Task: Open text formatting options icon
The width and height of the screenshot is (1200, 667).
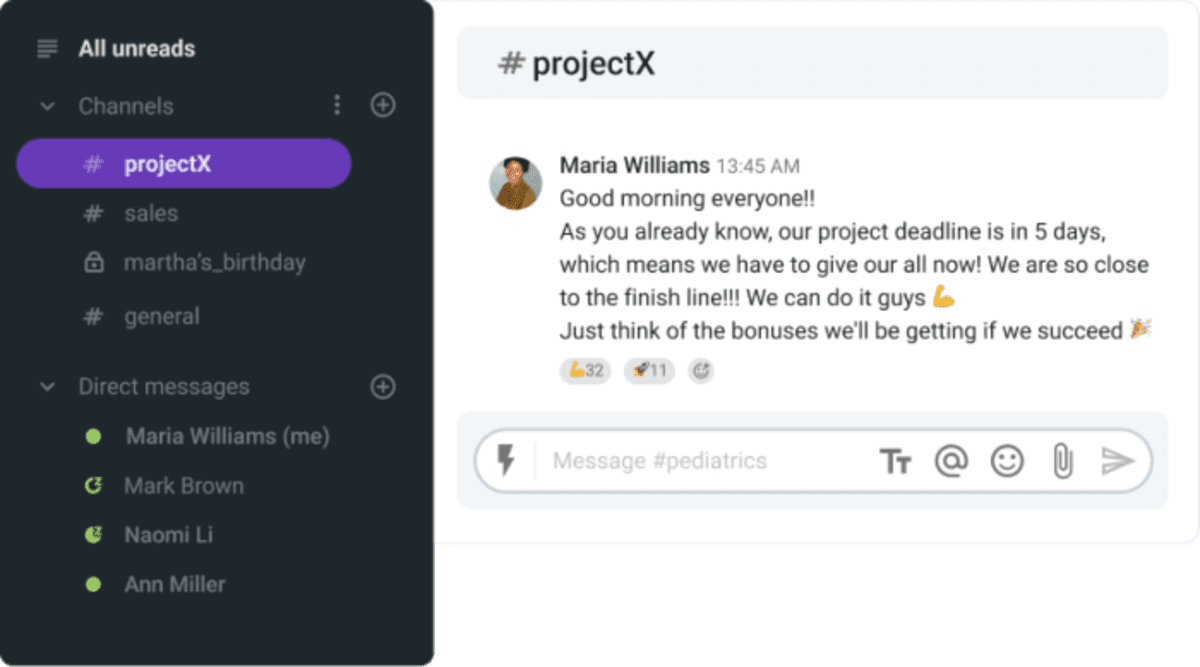Action: (895, 461)
